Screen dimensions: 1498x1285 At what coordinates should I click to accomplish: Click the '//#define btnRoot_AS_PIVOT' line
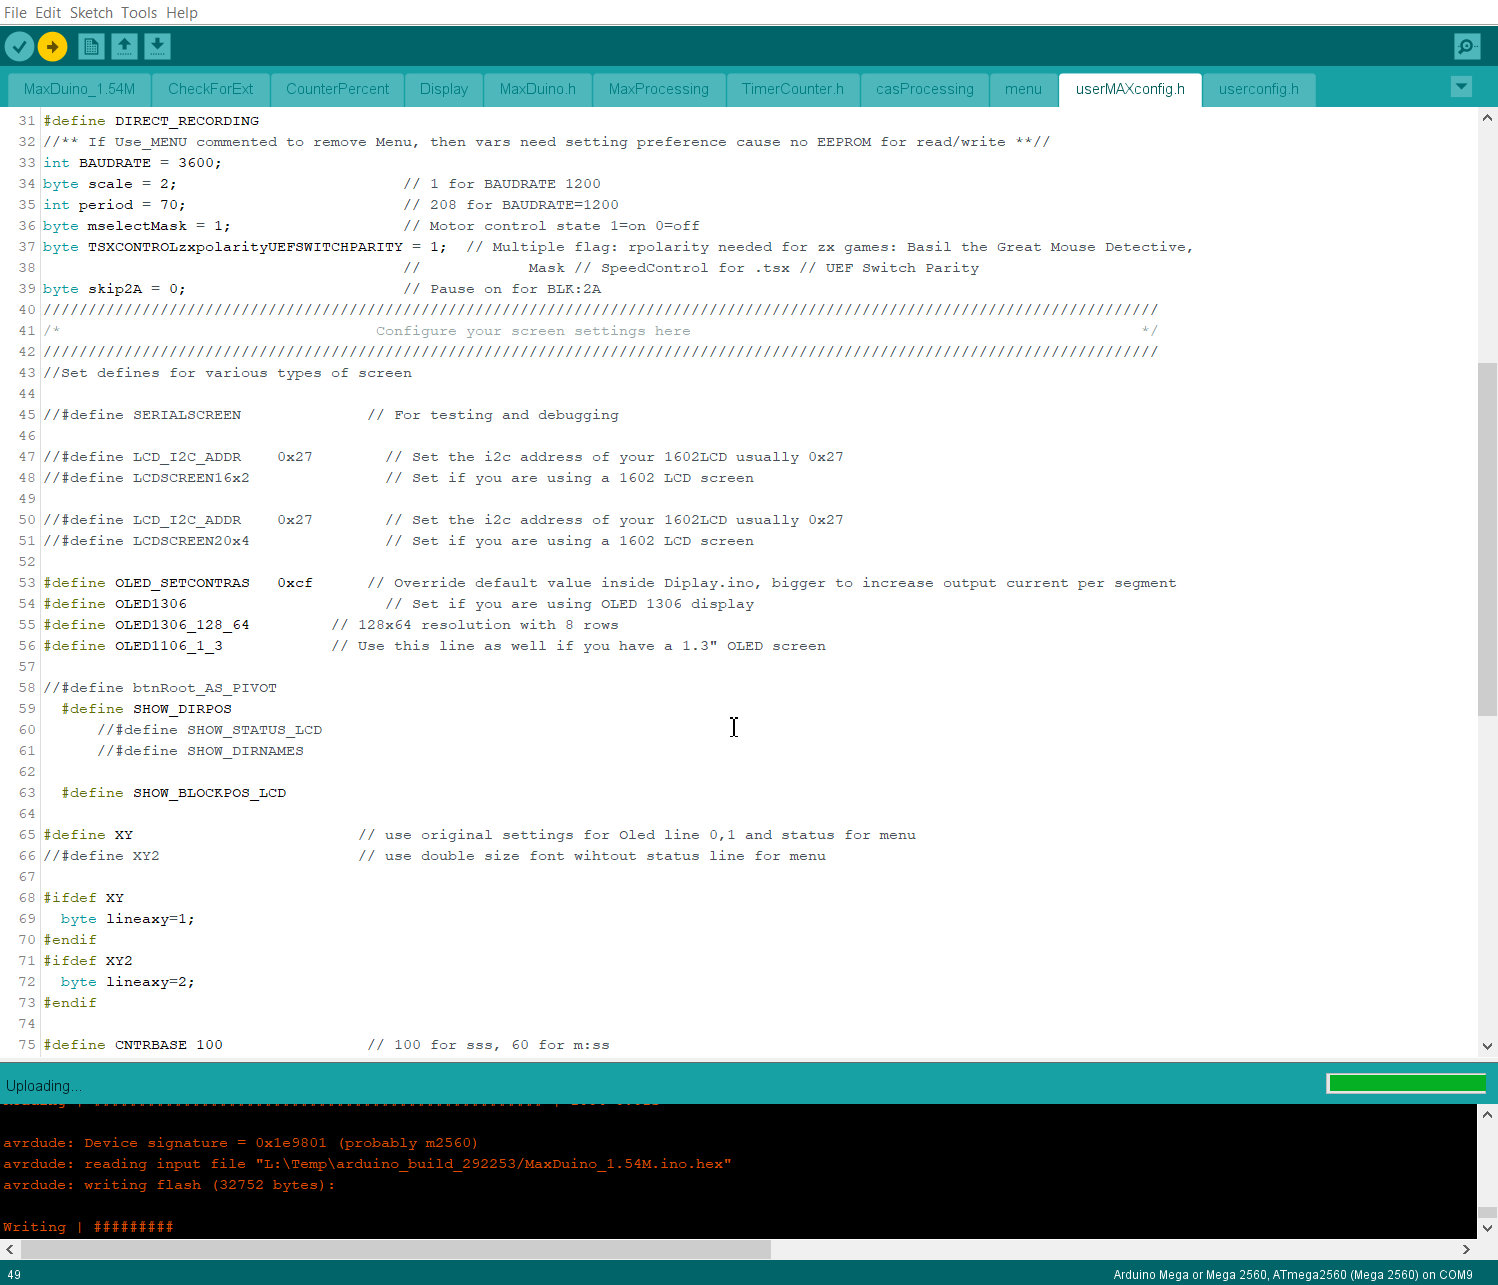tap(160, 688)
